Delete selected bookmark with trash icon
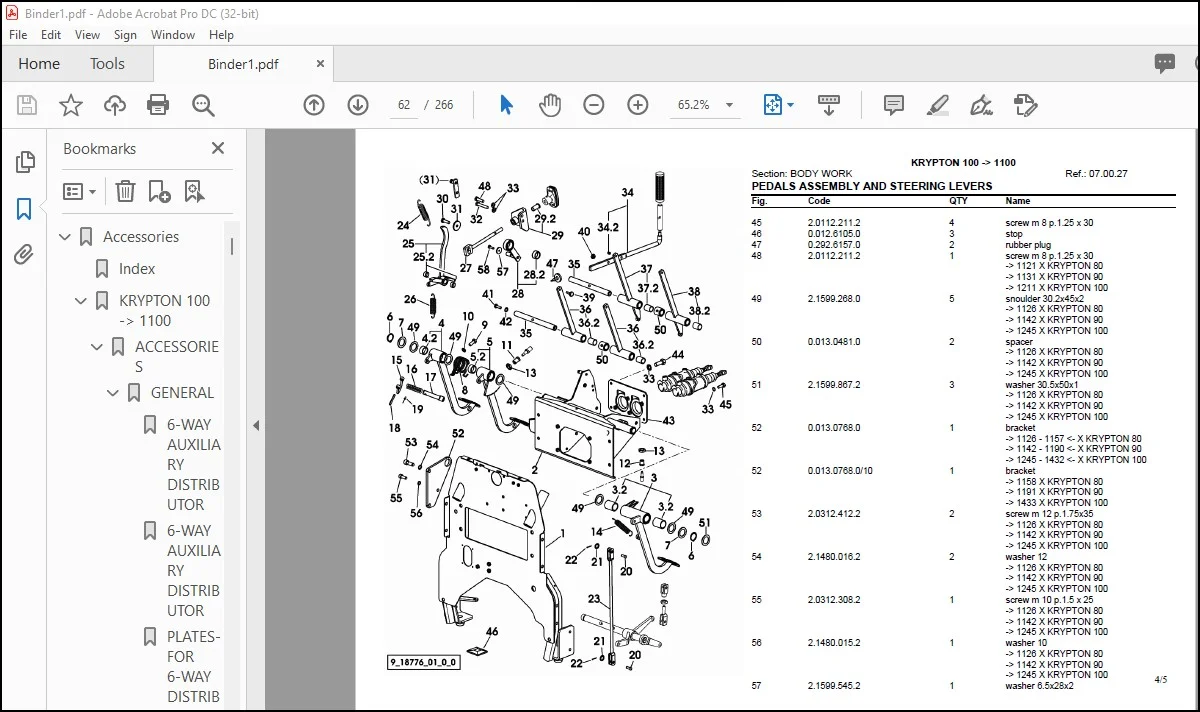 [x=125, y=191]
